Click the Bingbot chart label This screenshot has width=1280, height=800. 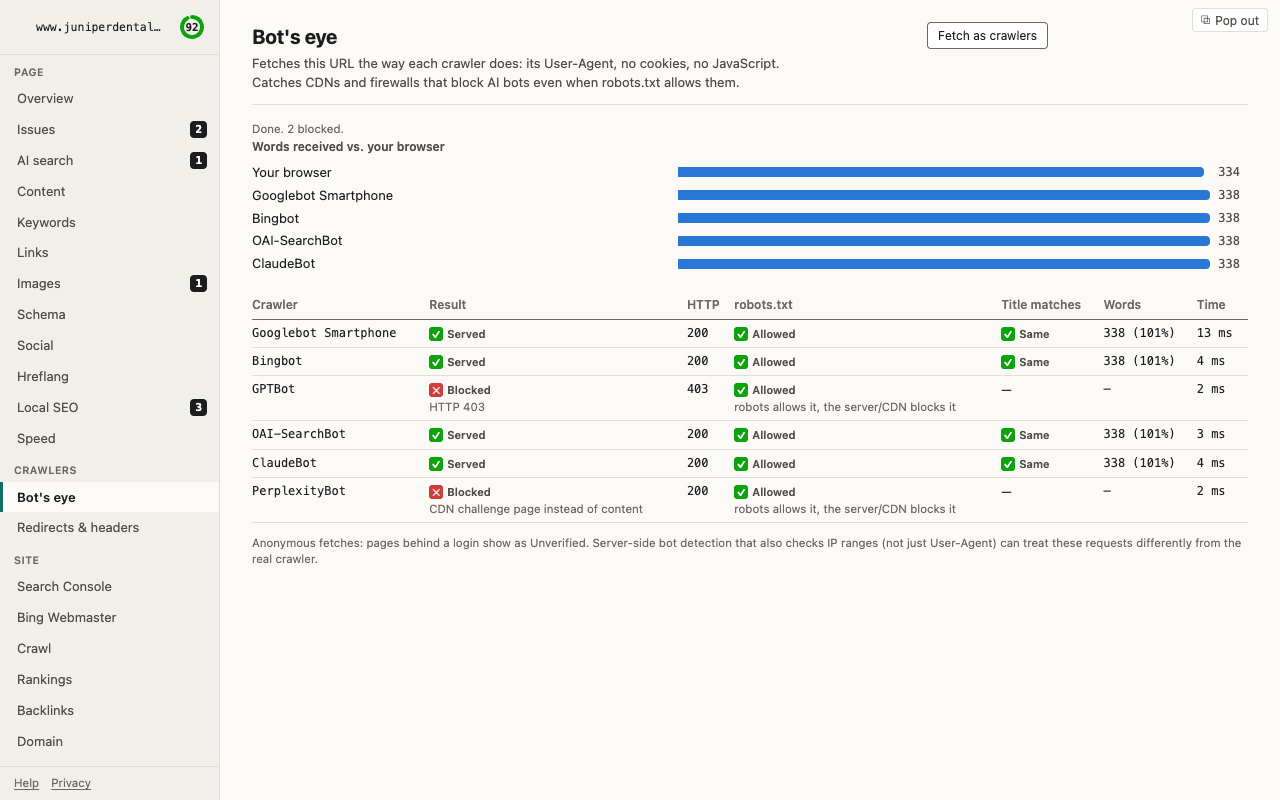tap(276, 218)
